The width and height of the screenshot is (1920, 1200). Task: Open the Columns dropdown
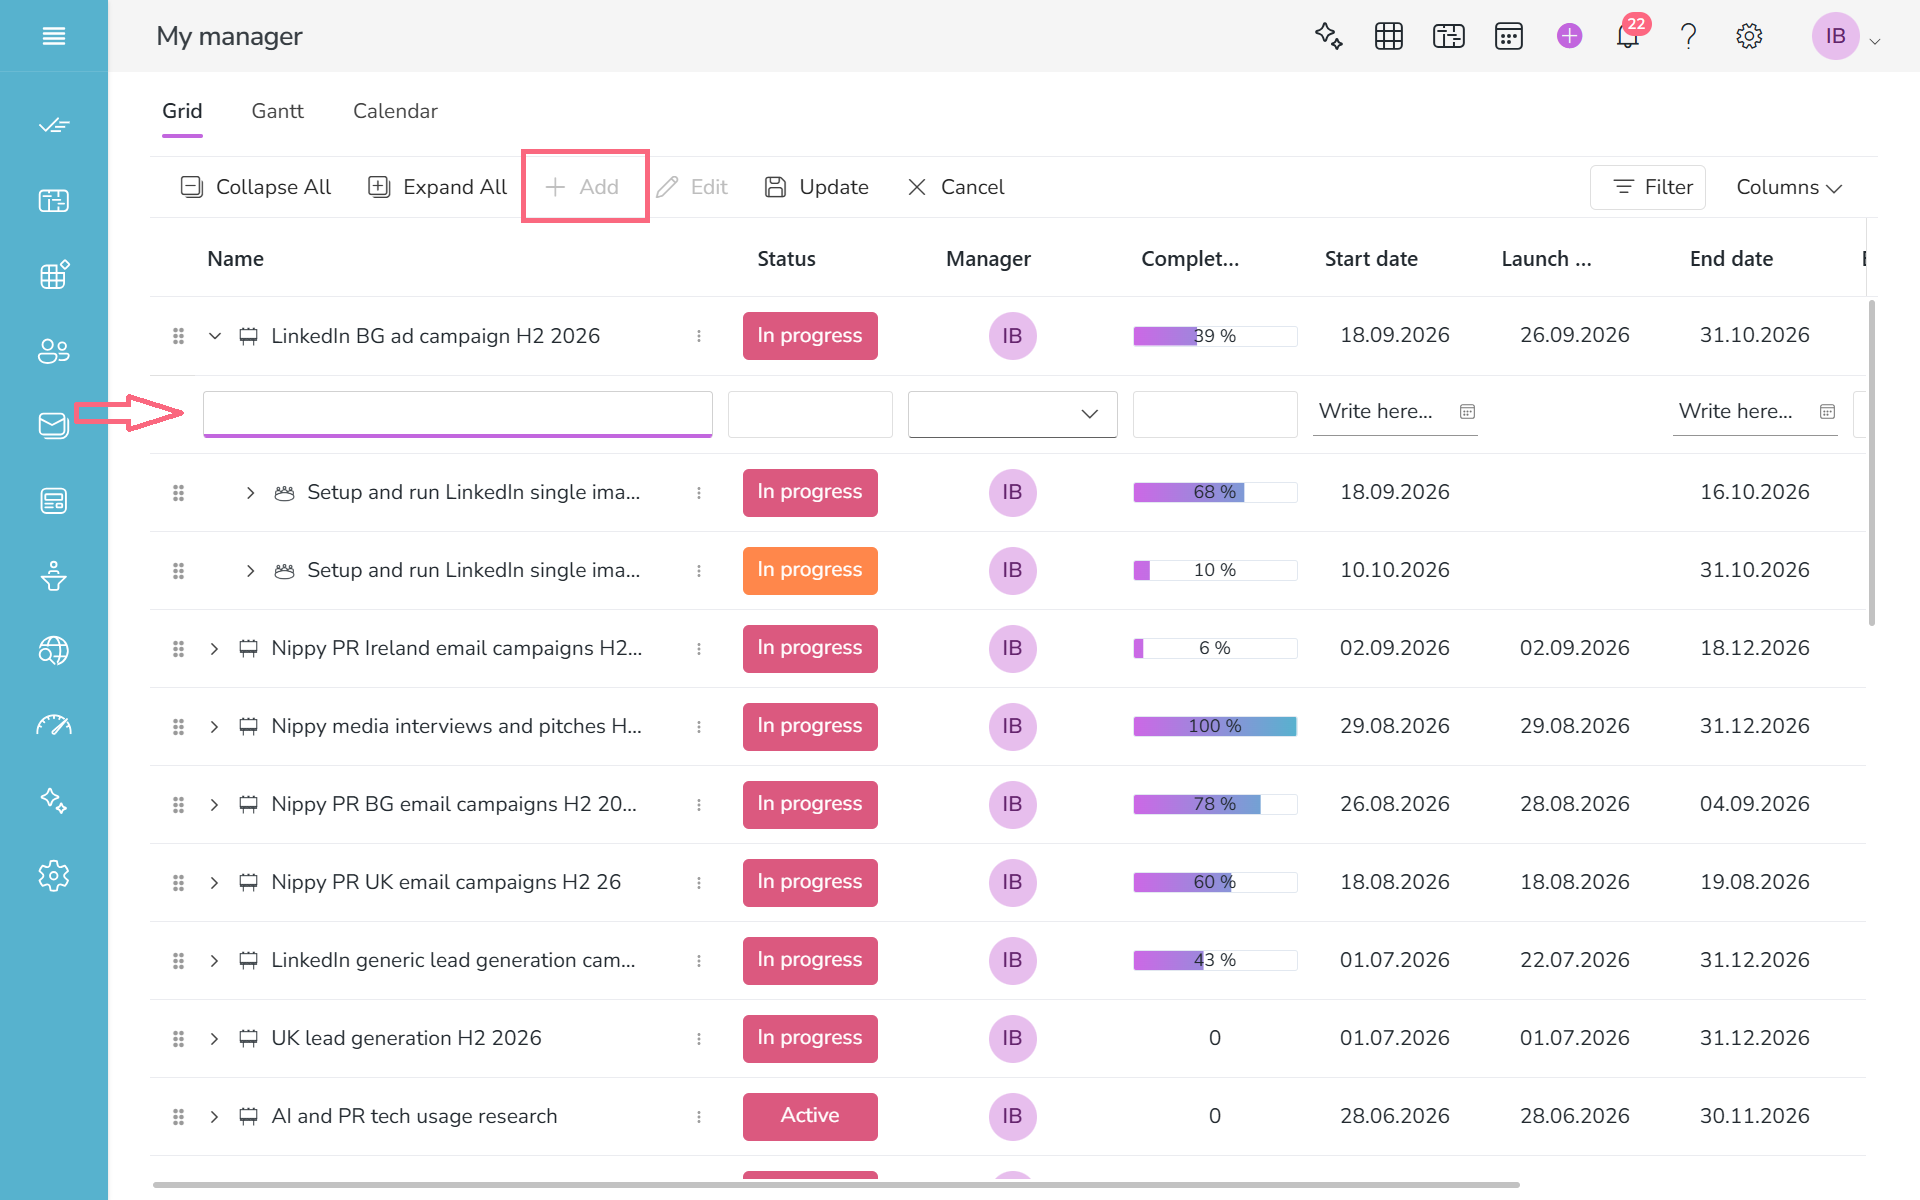(1789, 187)
